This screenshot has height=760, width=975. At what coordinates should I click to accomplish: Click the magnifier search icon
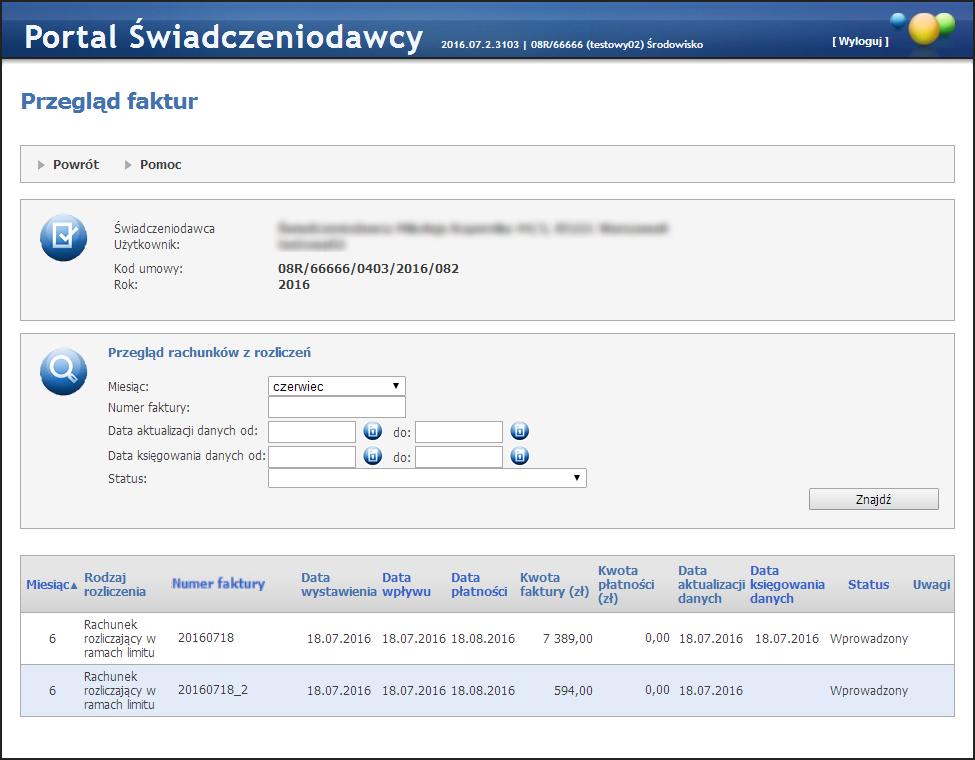63,371
